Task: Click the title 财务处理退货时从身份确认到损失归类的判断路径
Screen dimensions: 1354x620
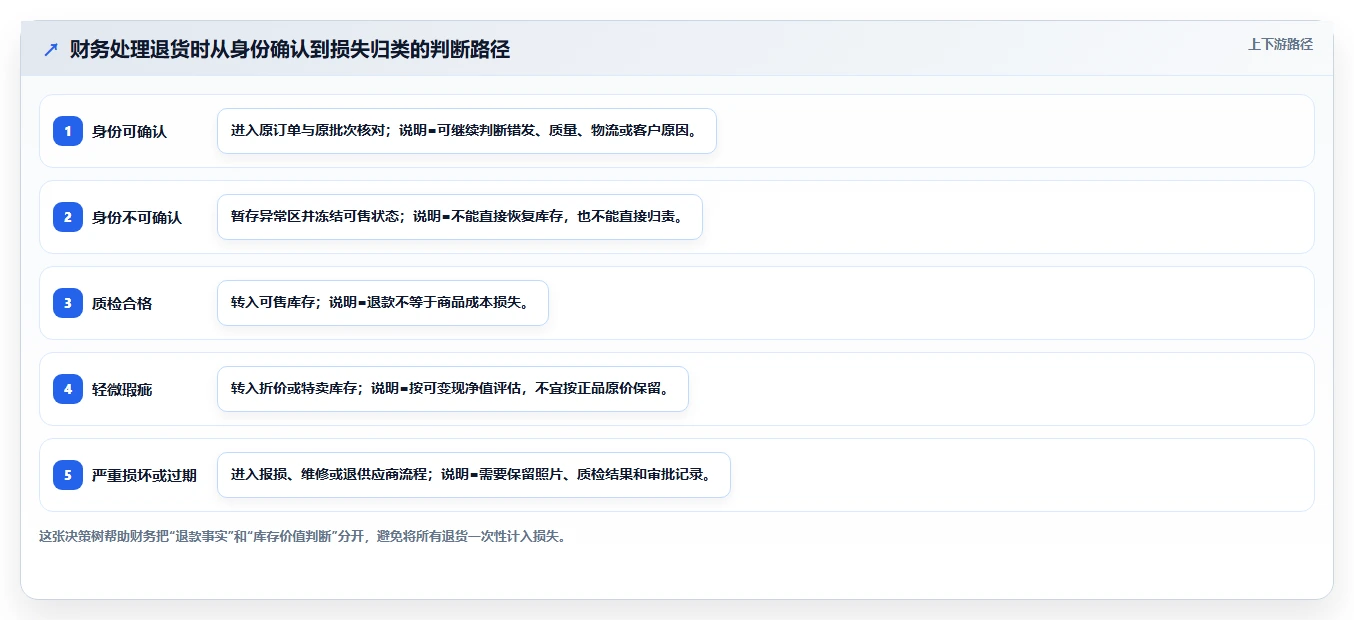Action: [x=290, y=49]
